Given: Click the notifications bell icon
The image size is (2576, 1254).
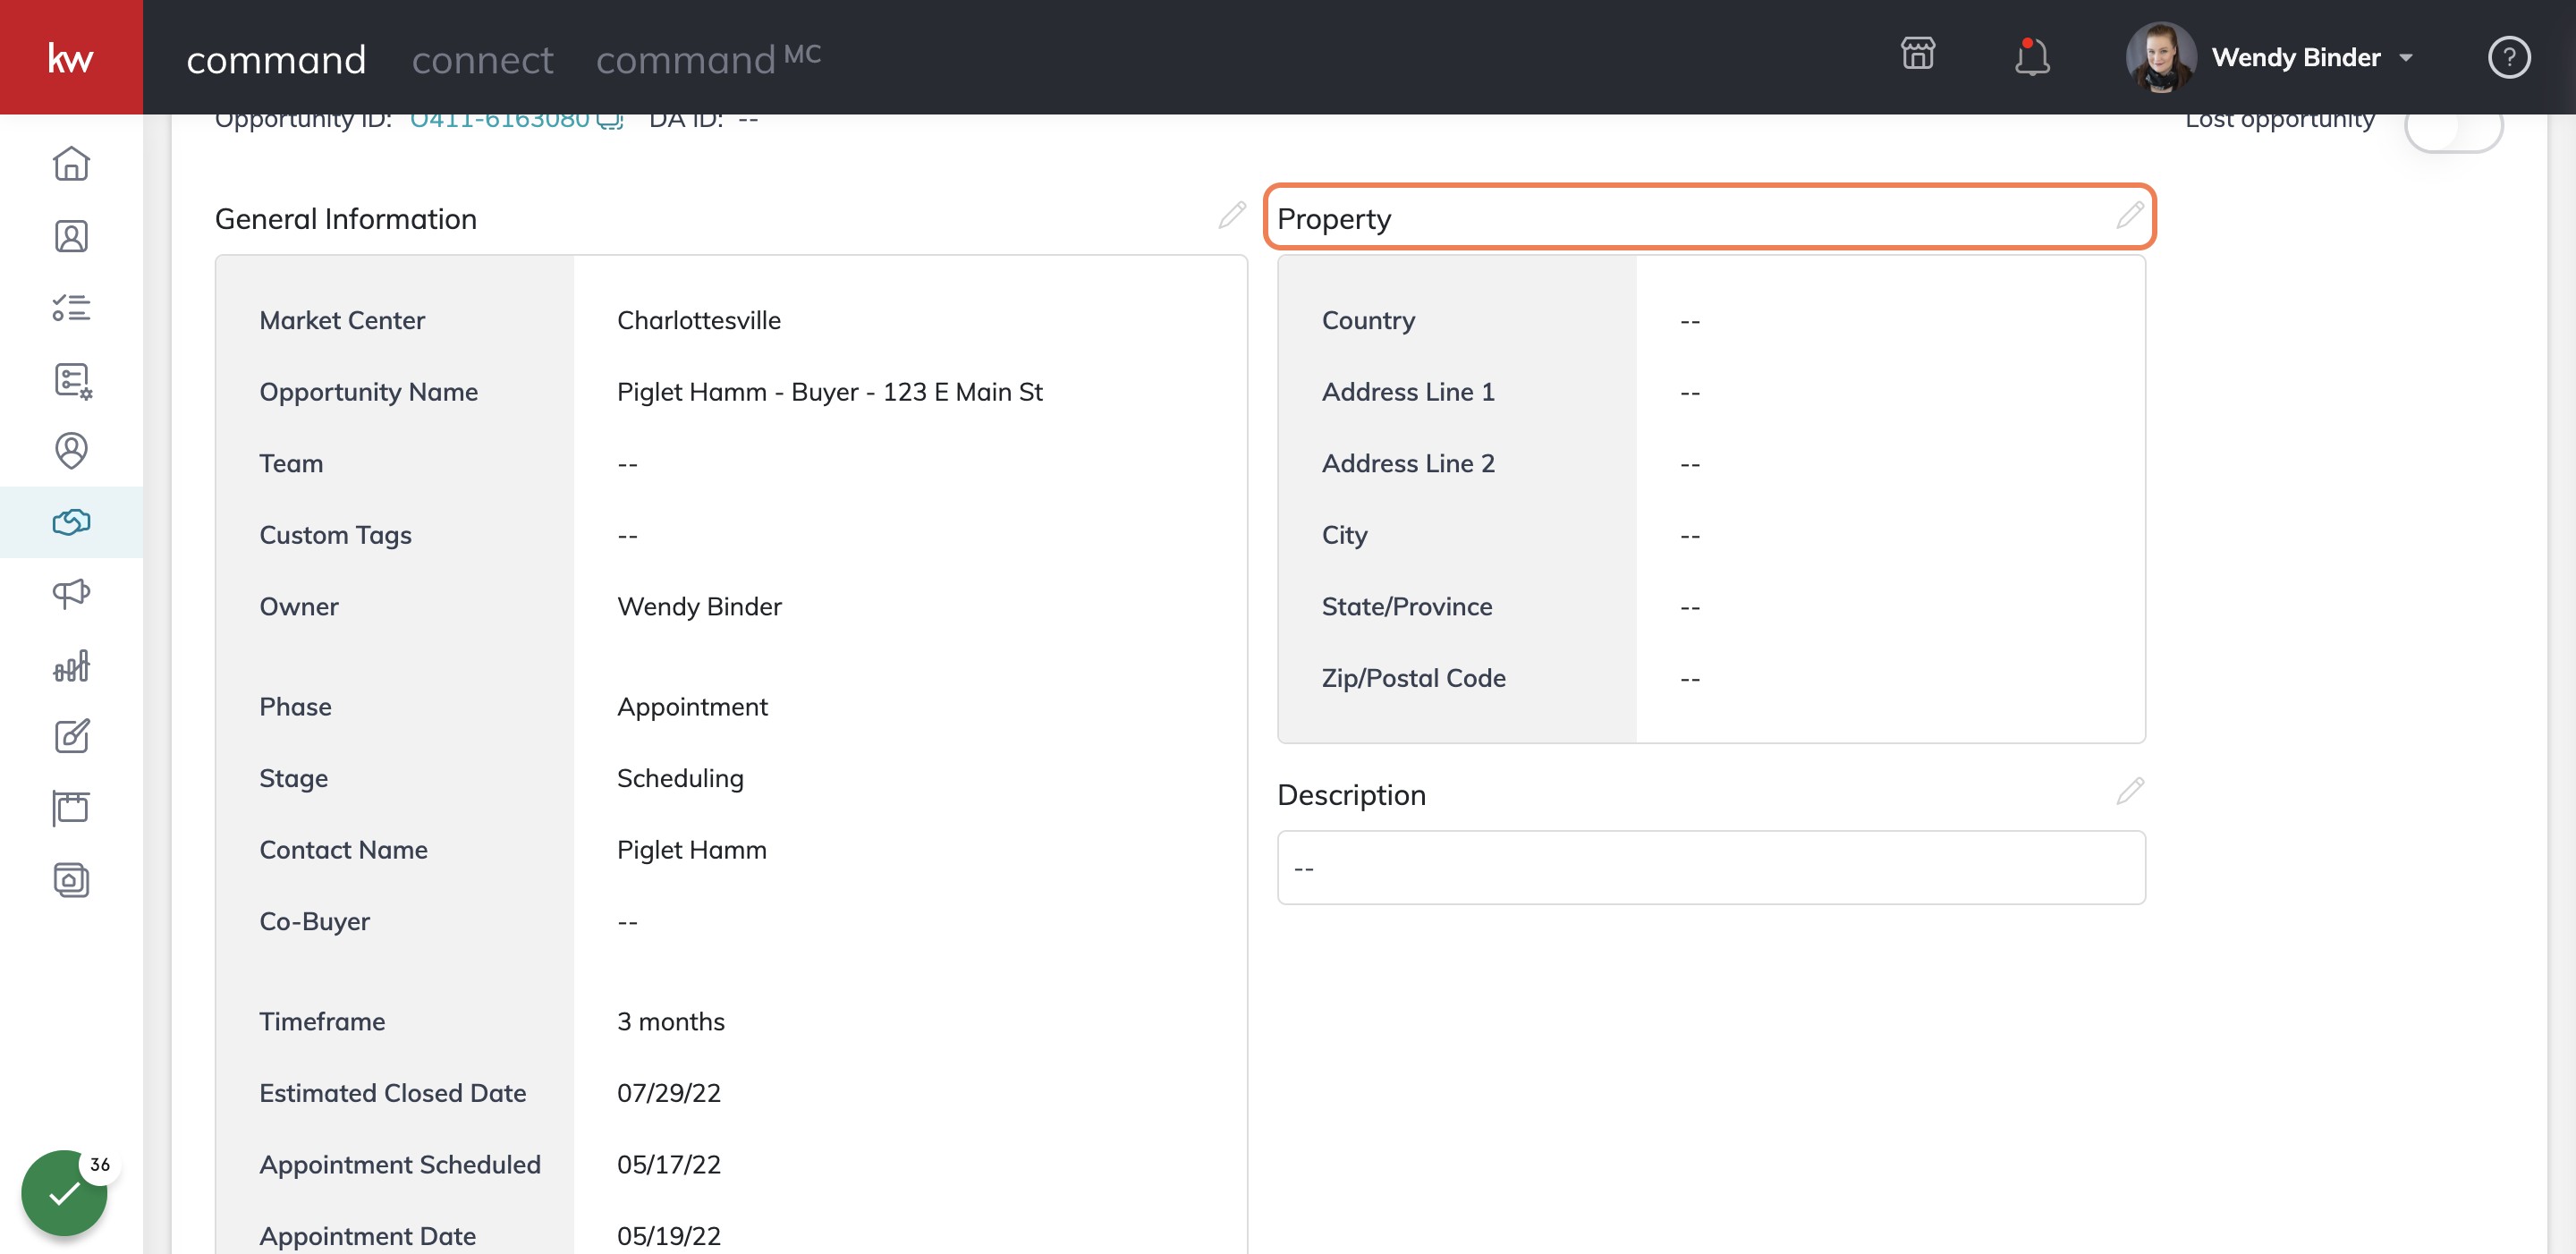Looking at the screenshot, I should [x=2031, y=56].
